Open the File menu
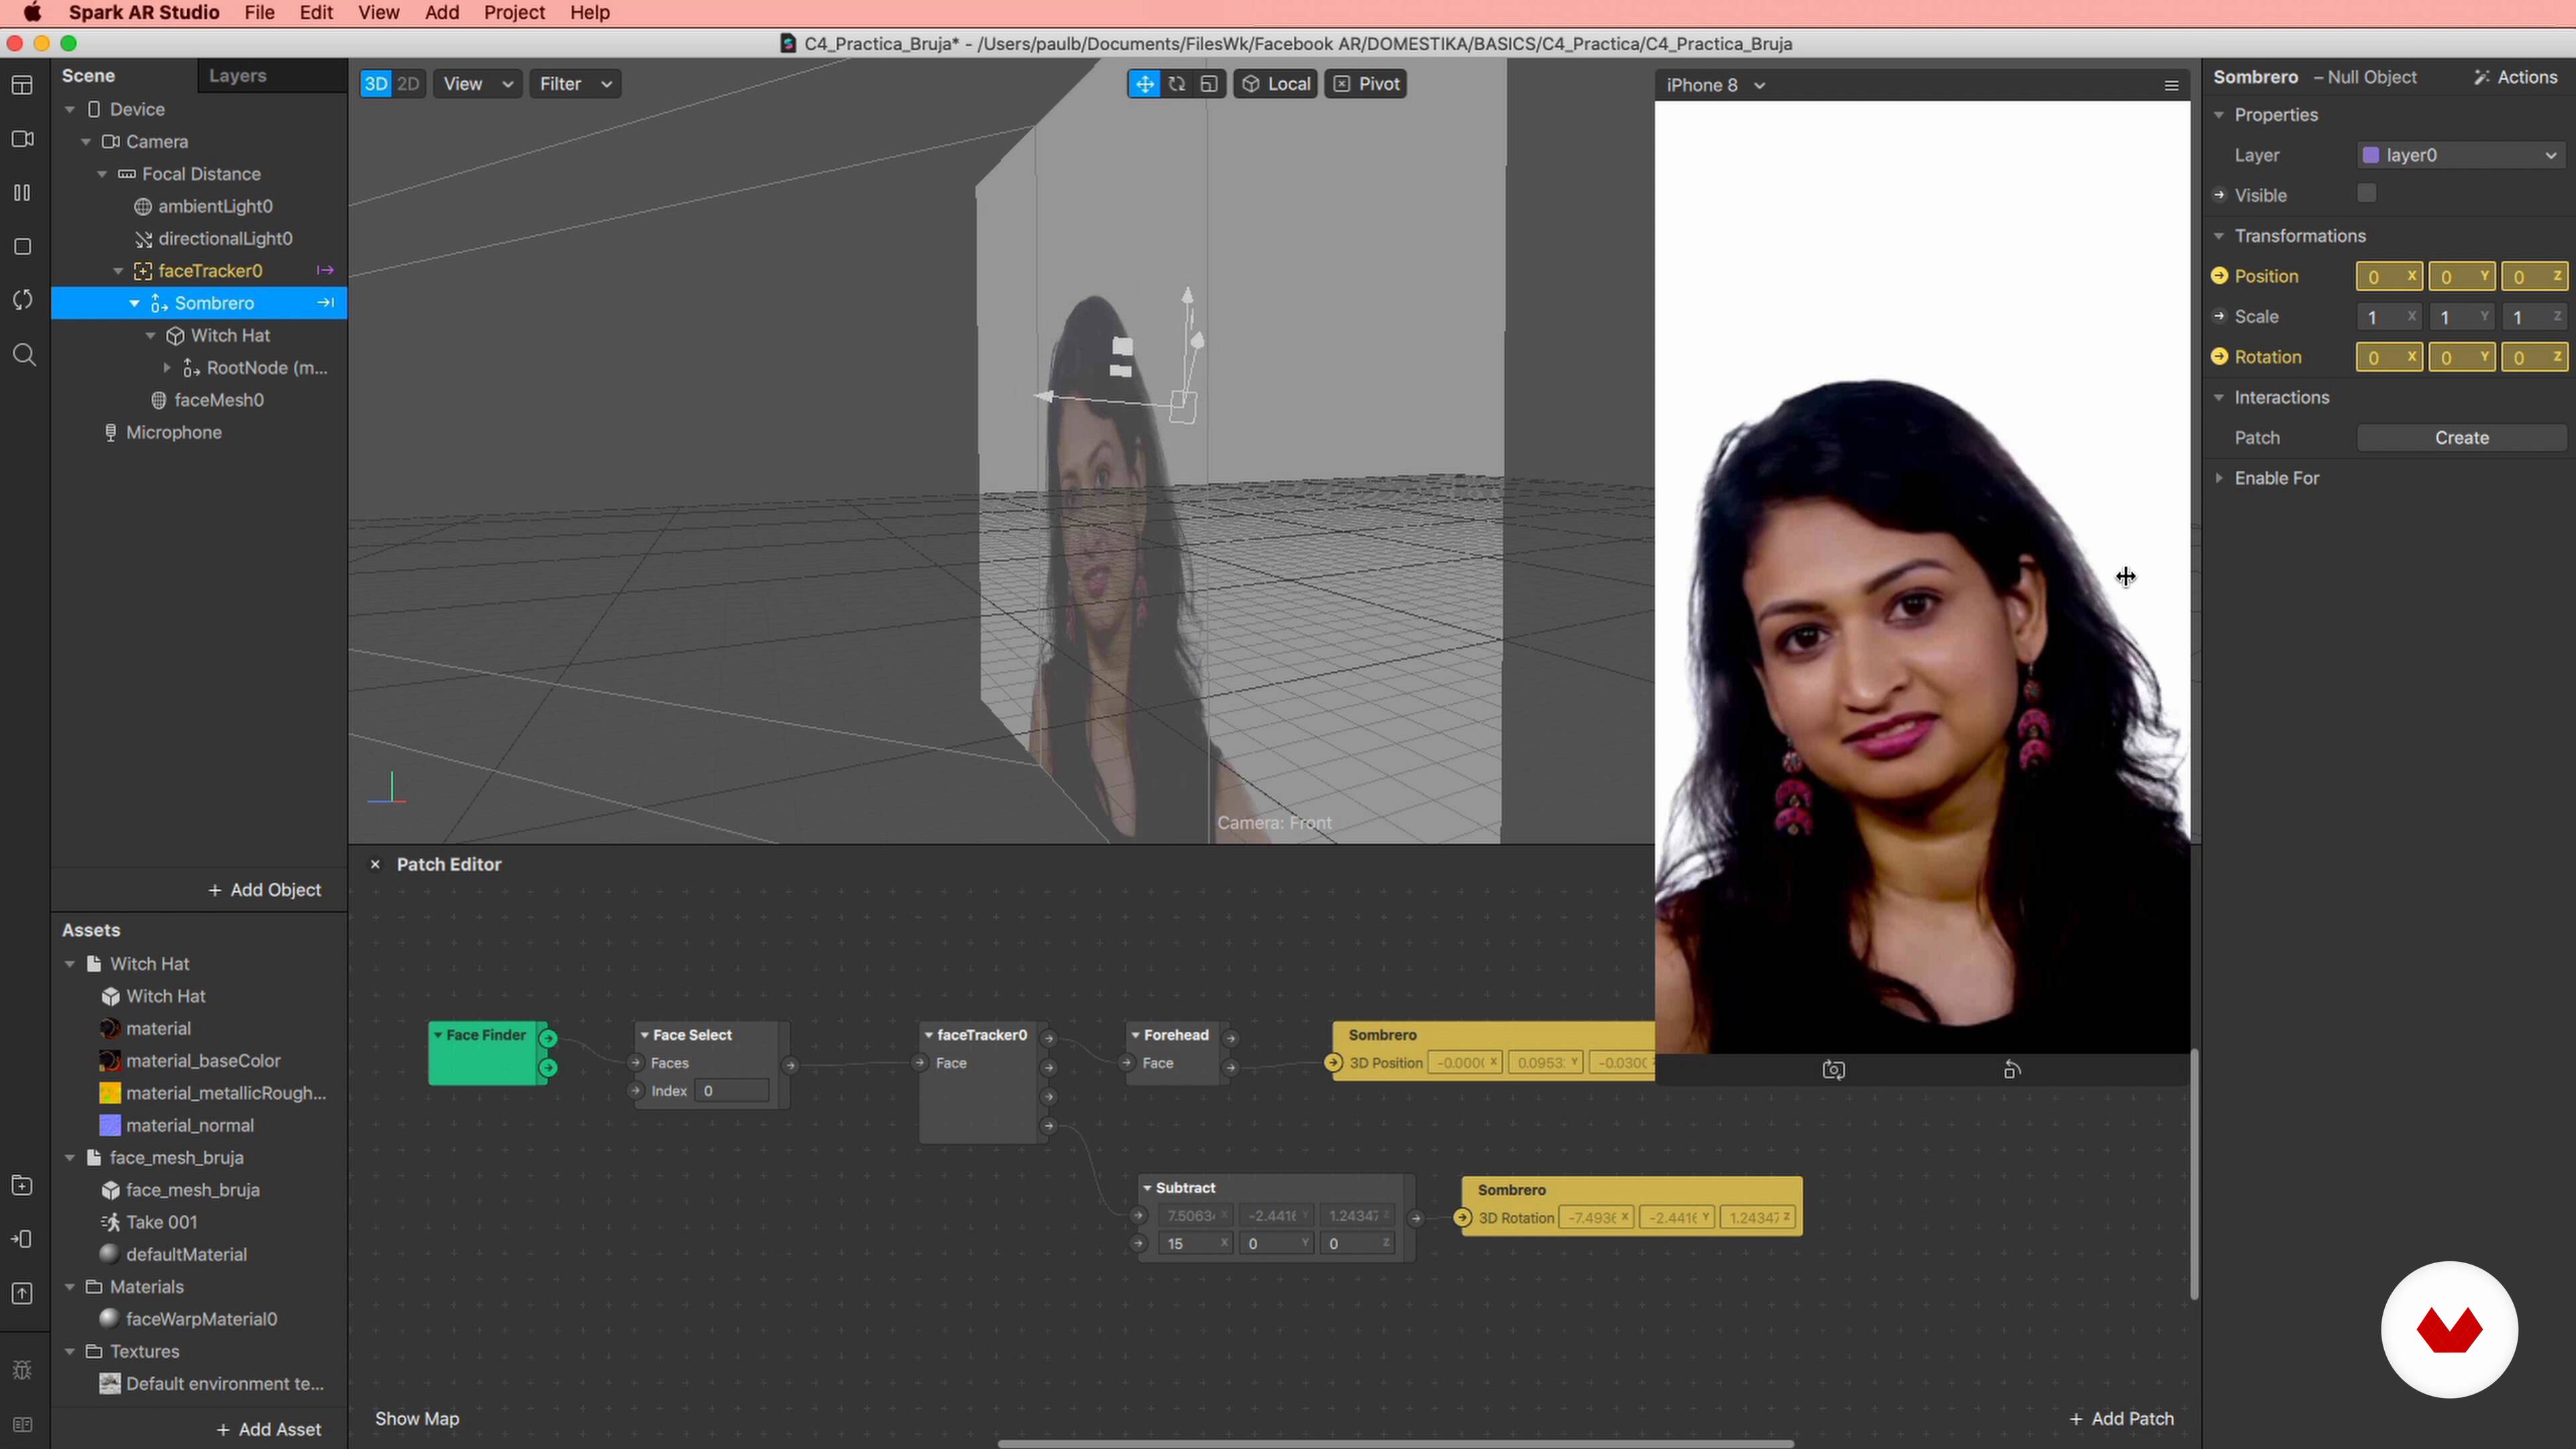The image size is (2576, 1449). click(259, 13)
